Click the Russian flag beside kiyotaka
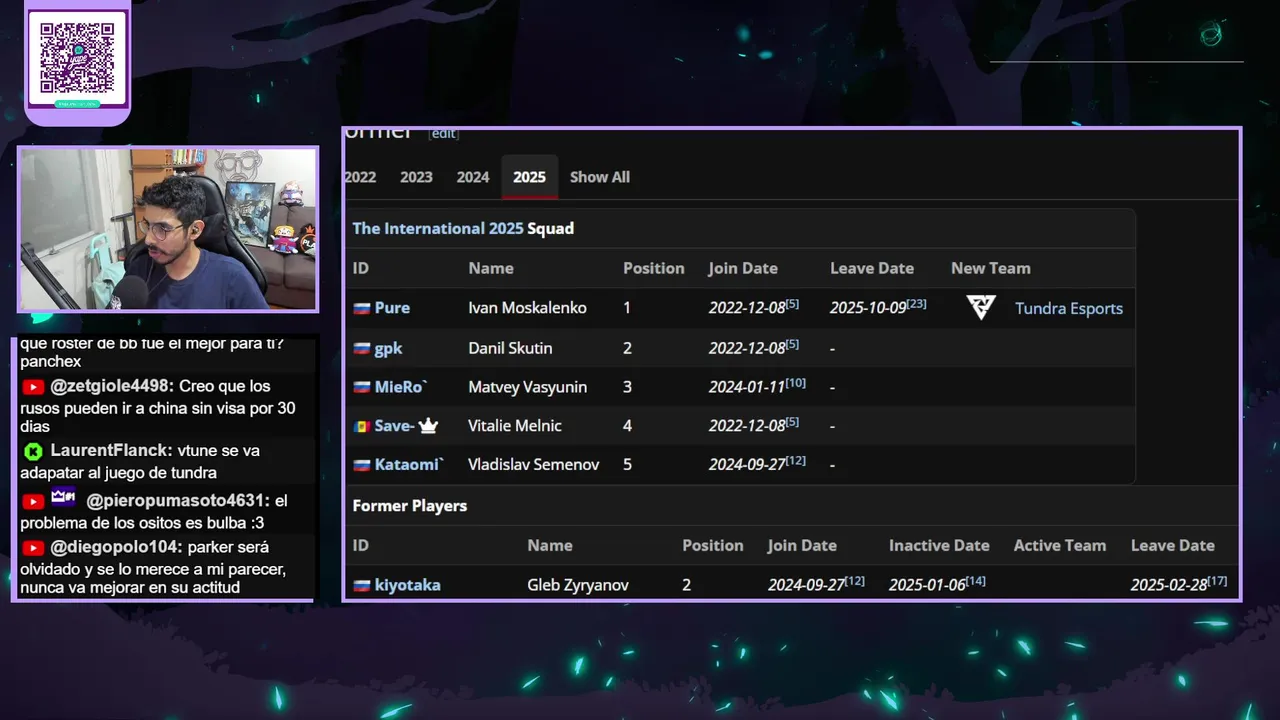The width and height of the screenshot is (1280, 720). point(362,585)
